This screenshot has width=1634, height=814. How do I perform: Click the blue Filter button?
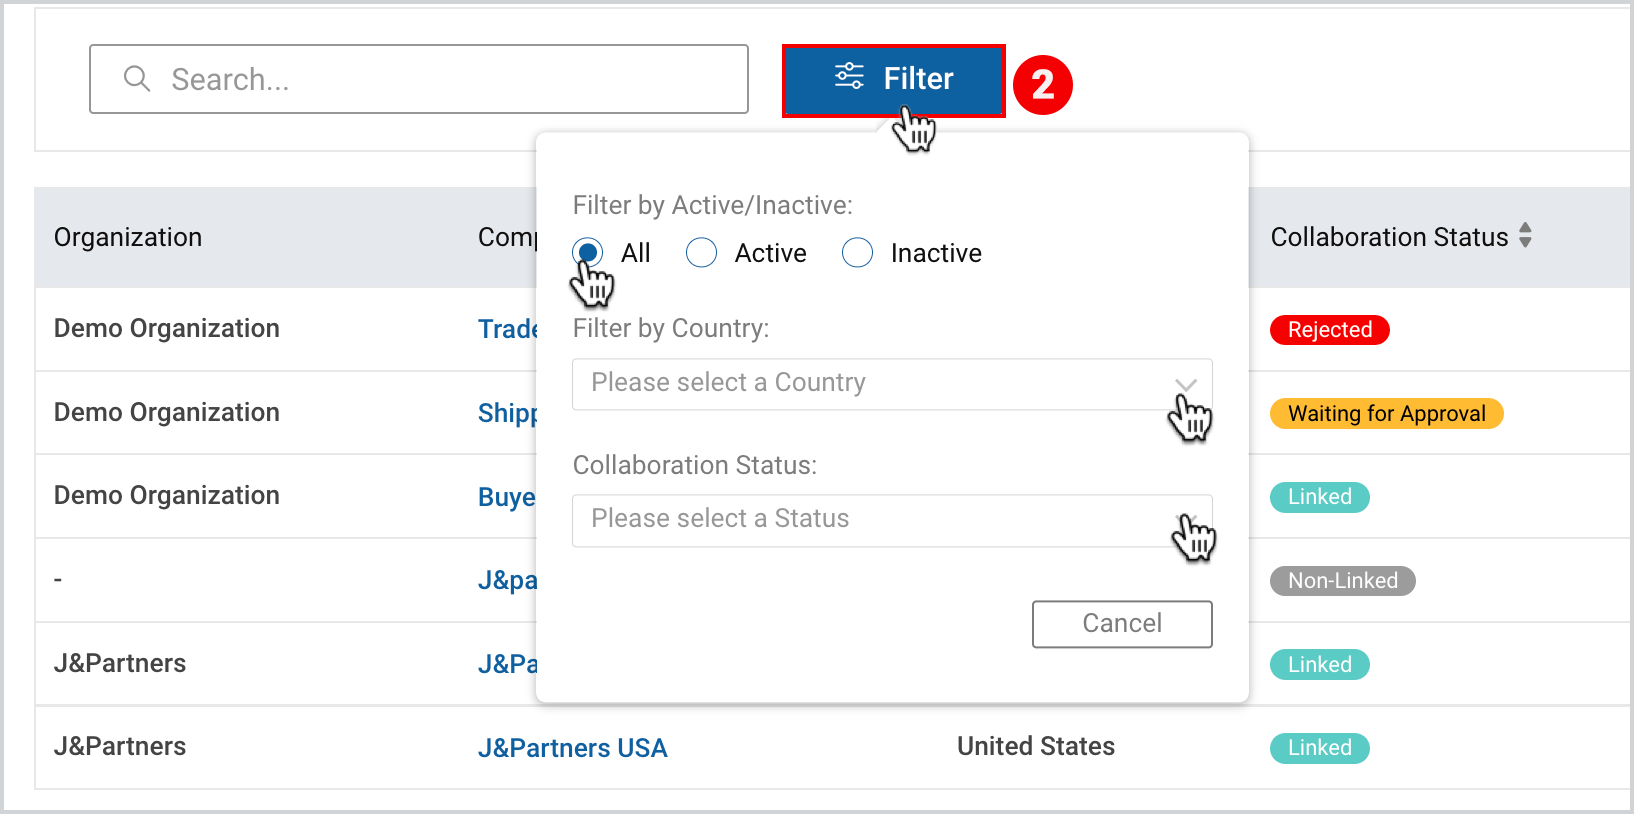coord(894,81)
